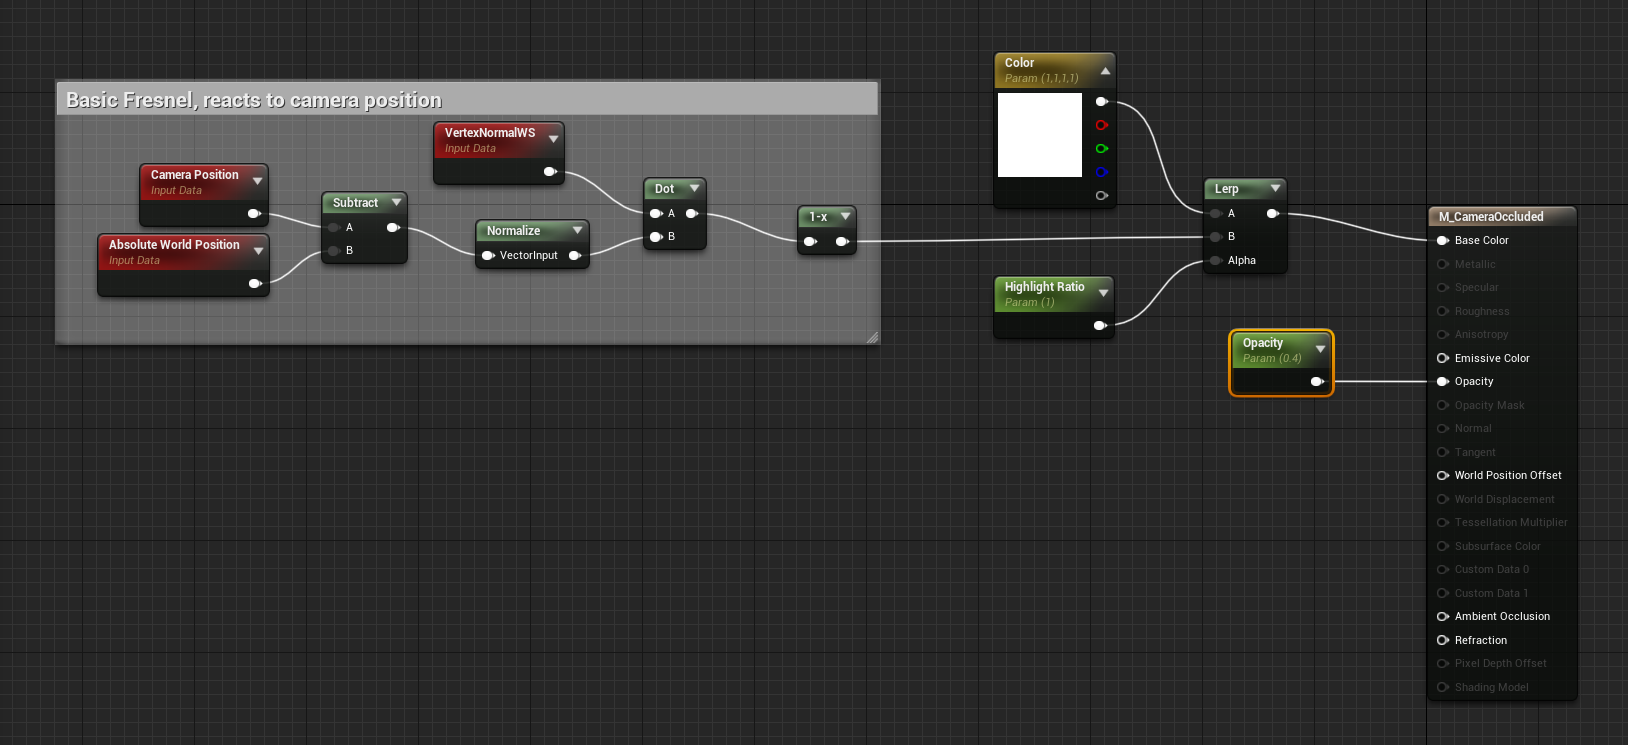
Task: Select the M_CameraOccluded node title
Action: [1490, 216]
